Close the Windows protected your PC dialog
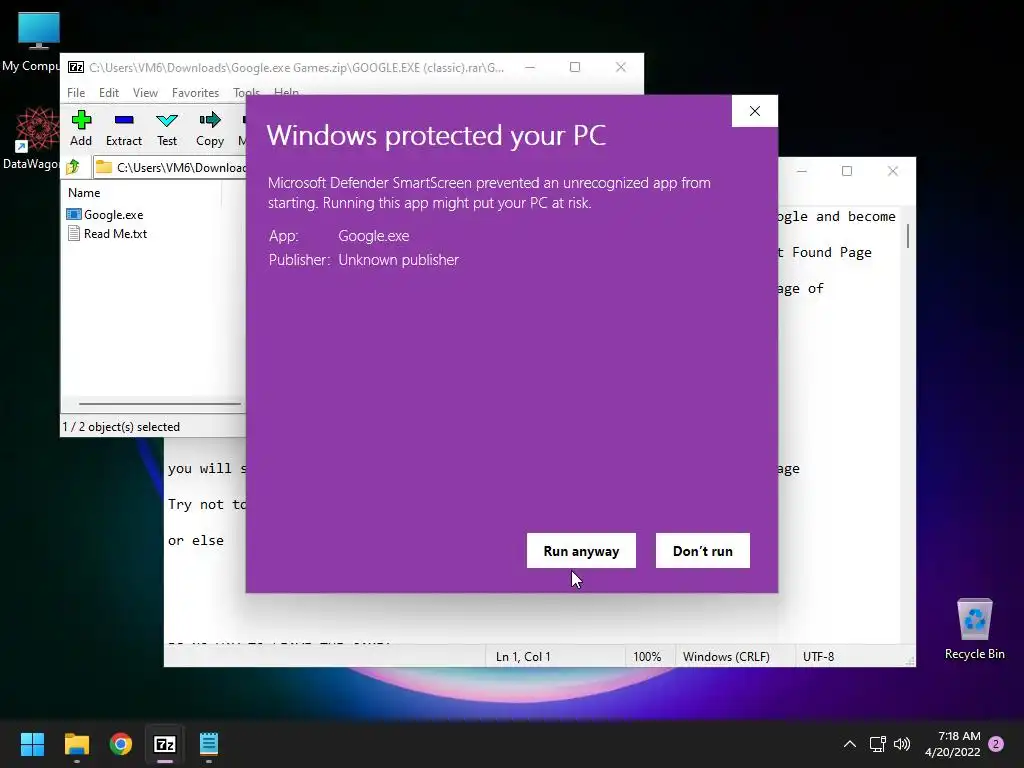 click(754, 111)
